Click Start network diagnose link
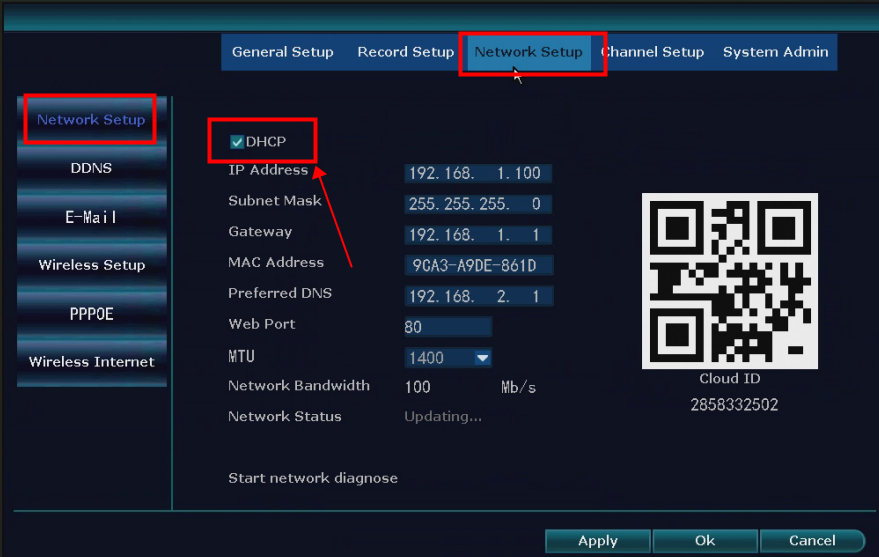 coord(313,478)
